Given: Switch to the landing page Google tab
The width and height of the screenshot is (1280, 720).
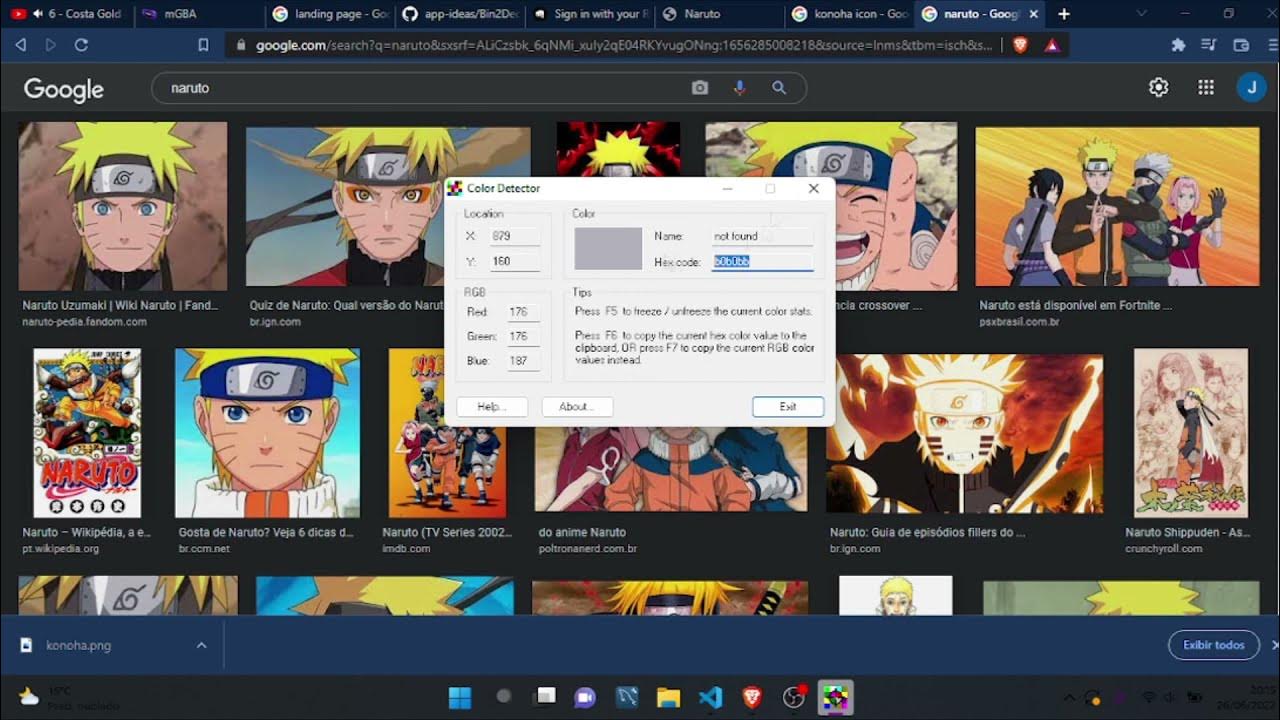Looking at the screenshot, I should [x=330, y=14].
